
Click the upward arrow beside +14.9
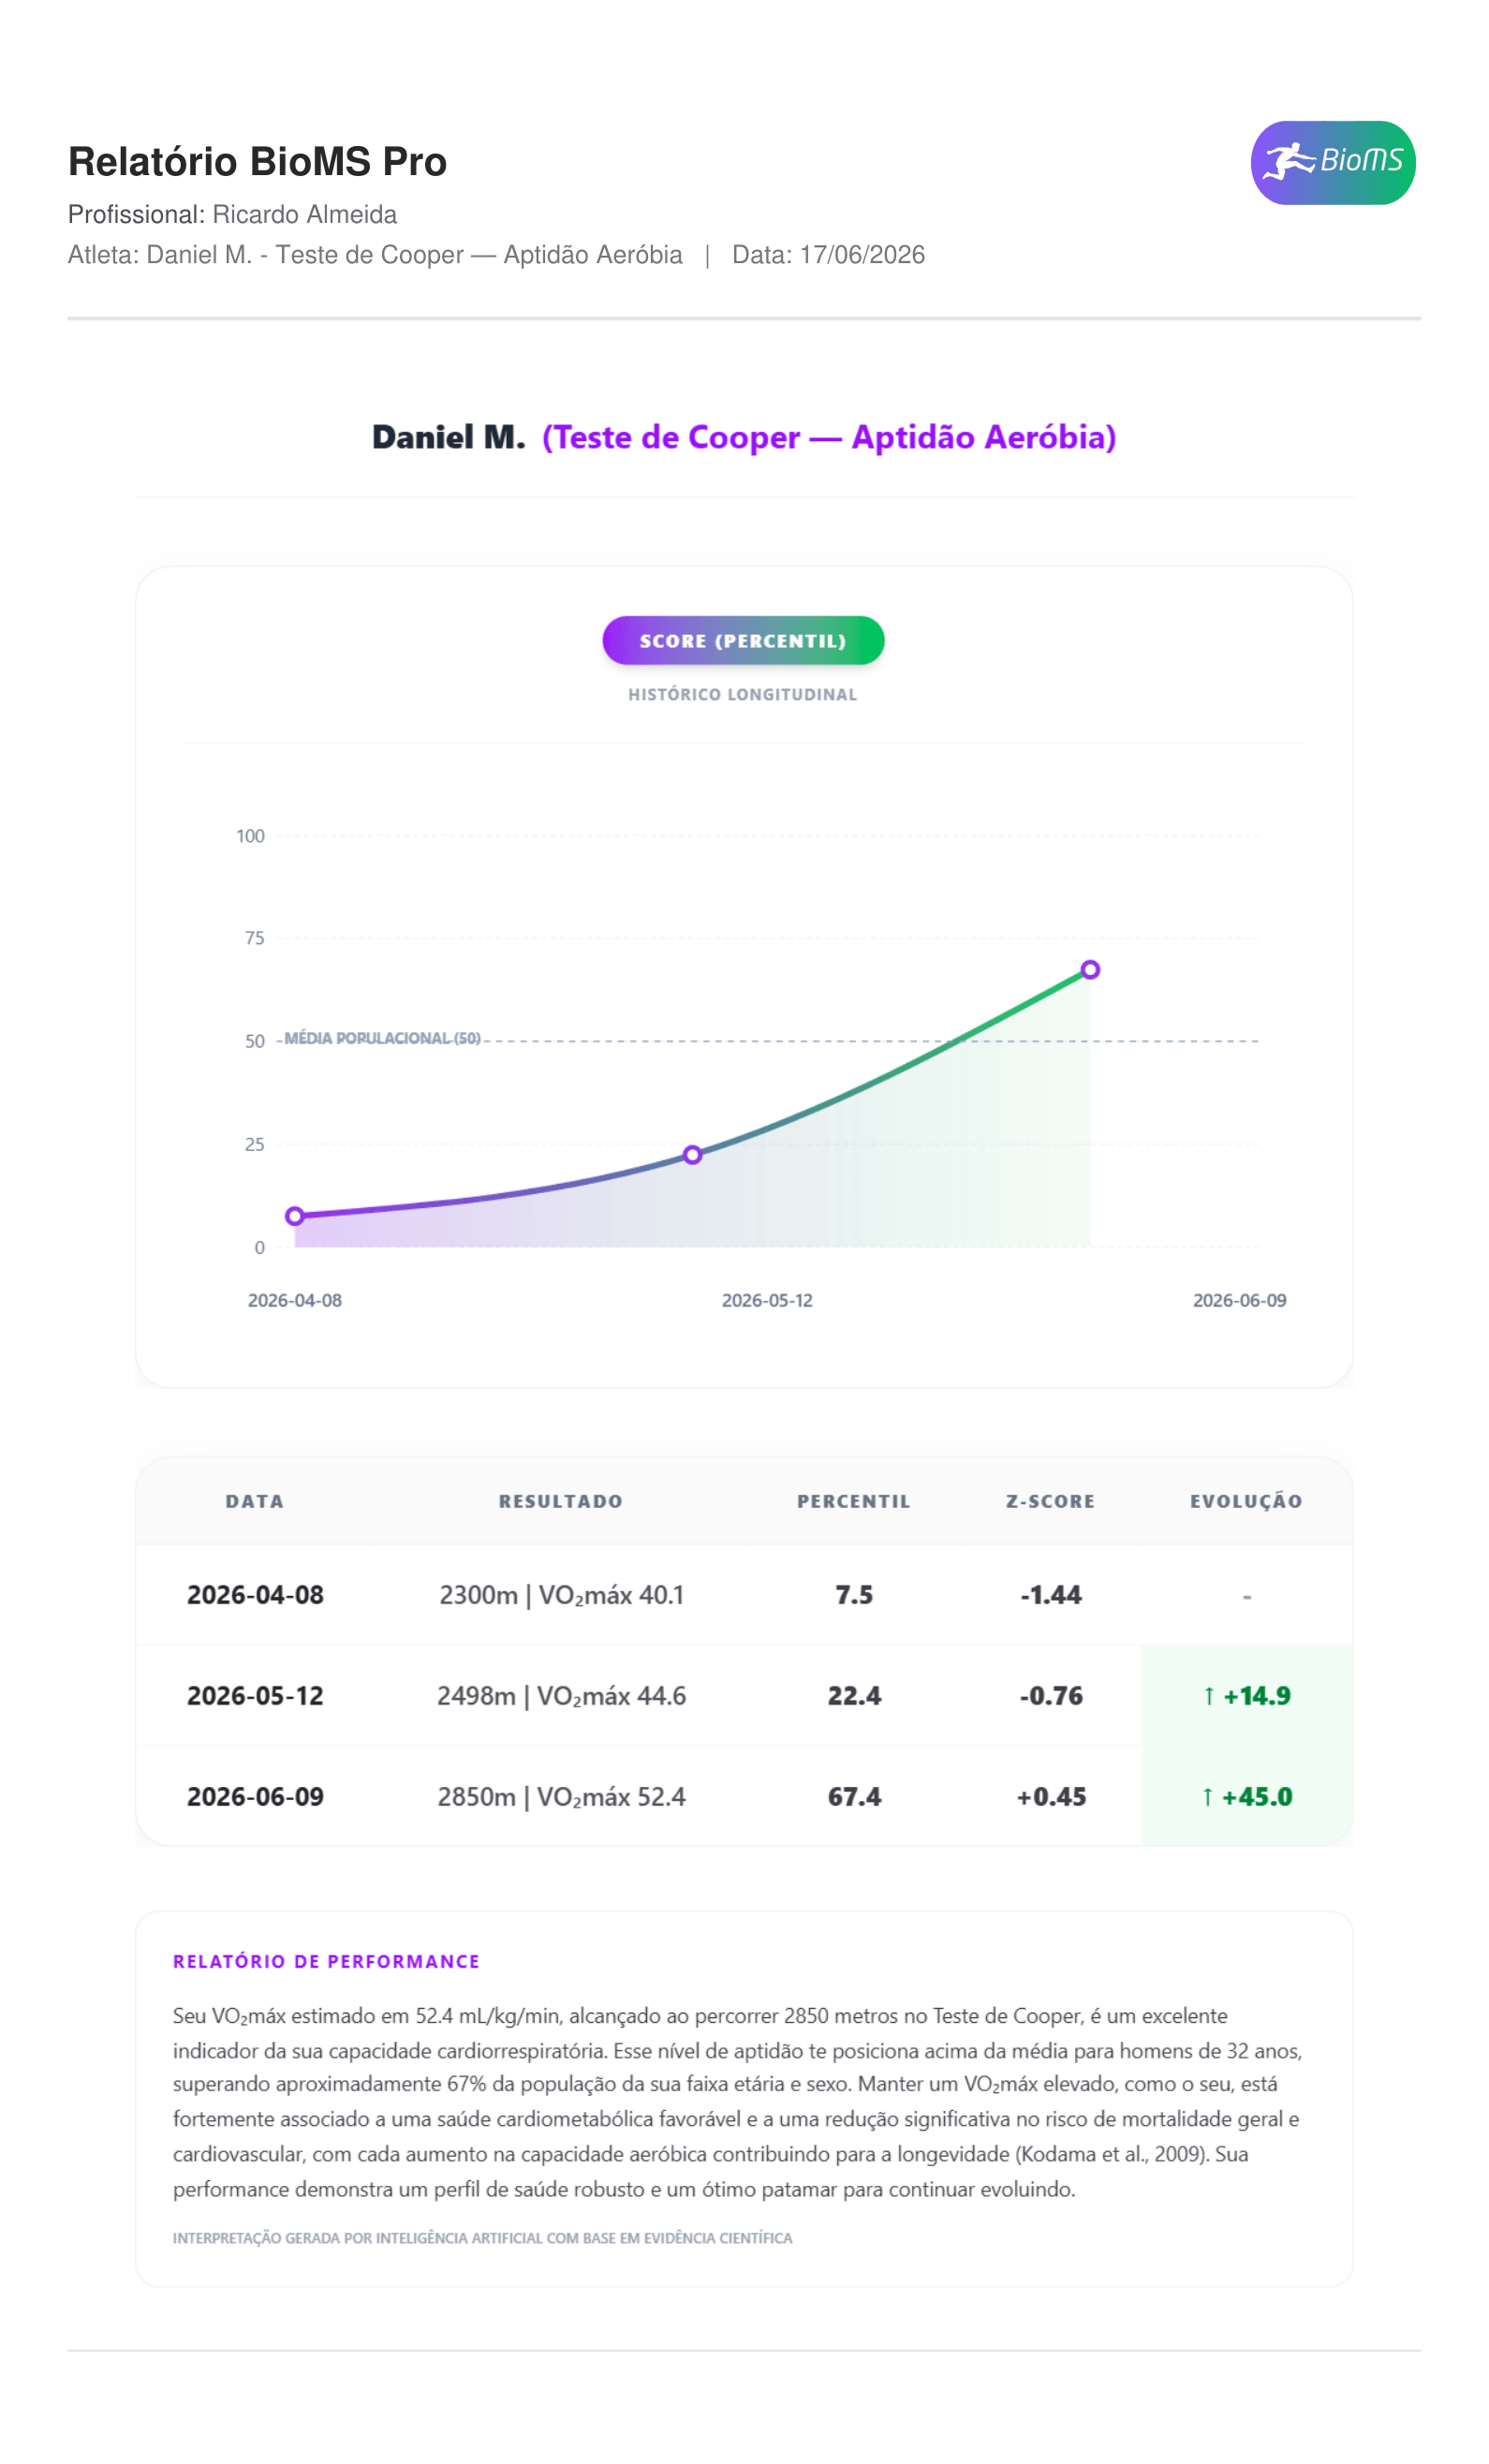pos(1209,1696)
